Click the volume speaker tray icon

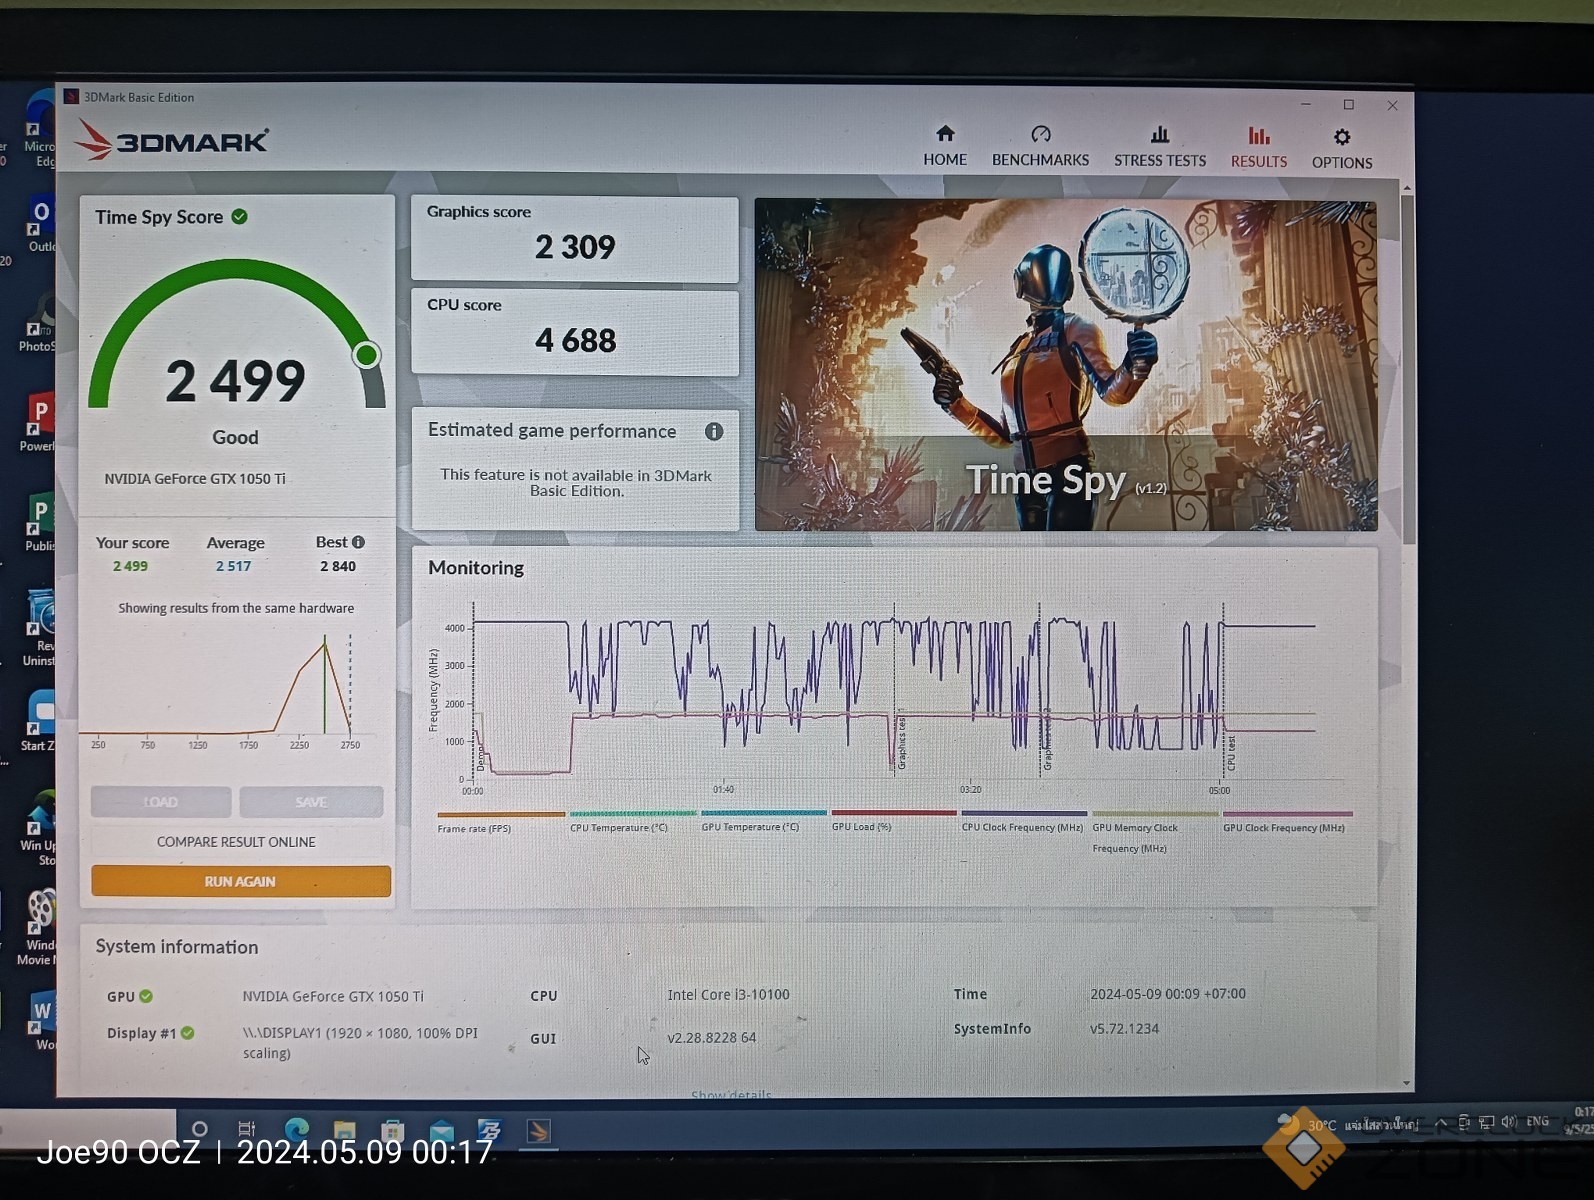tap(1508, 1122)
